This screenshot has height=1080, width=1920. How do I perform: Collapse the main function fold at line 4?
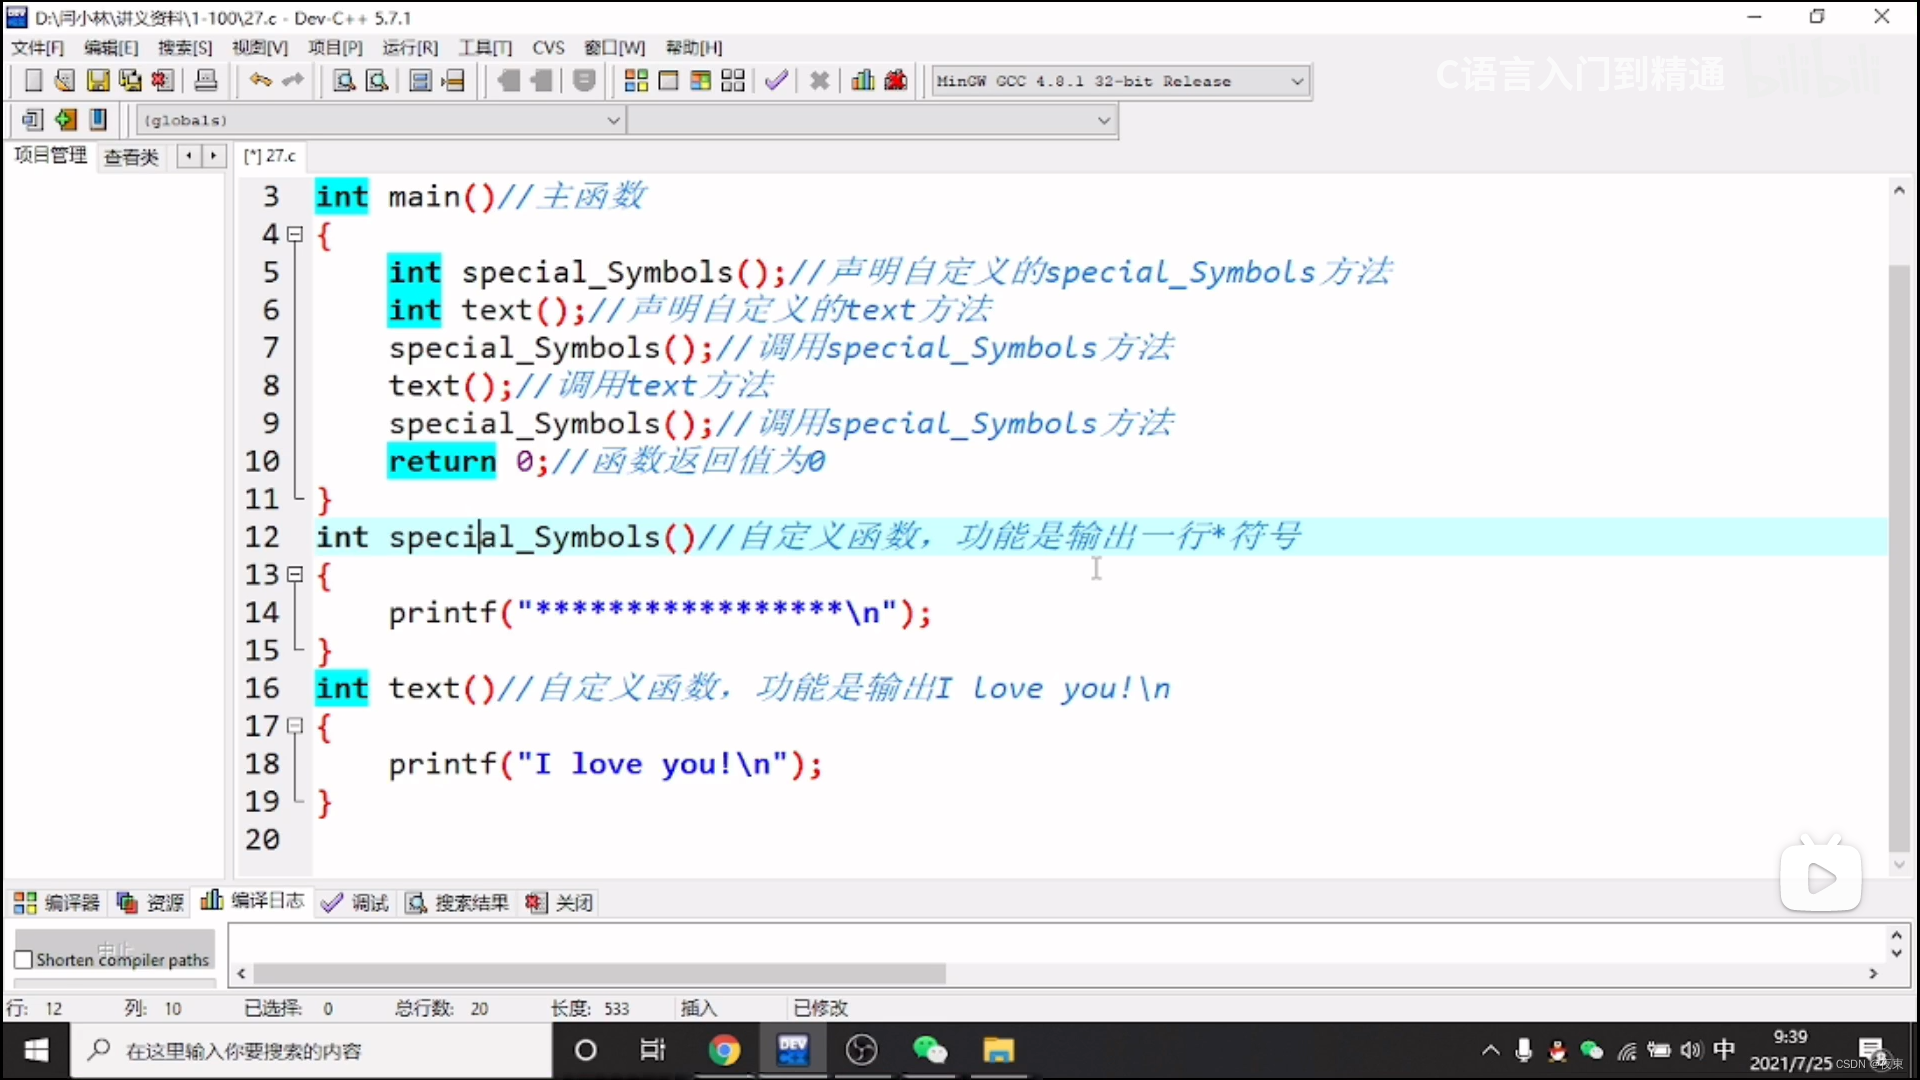(295, 235)
